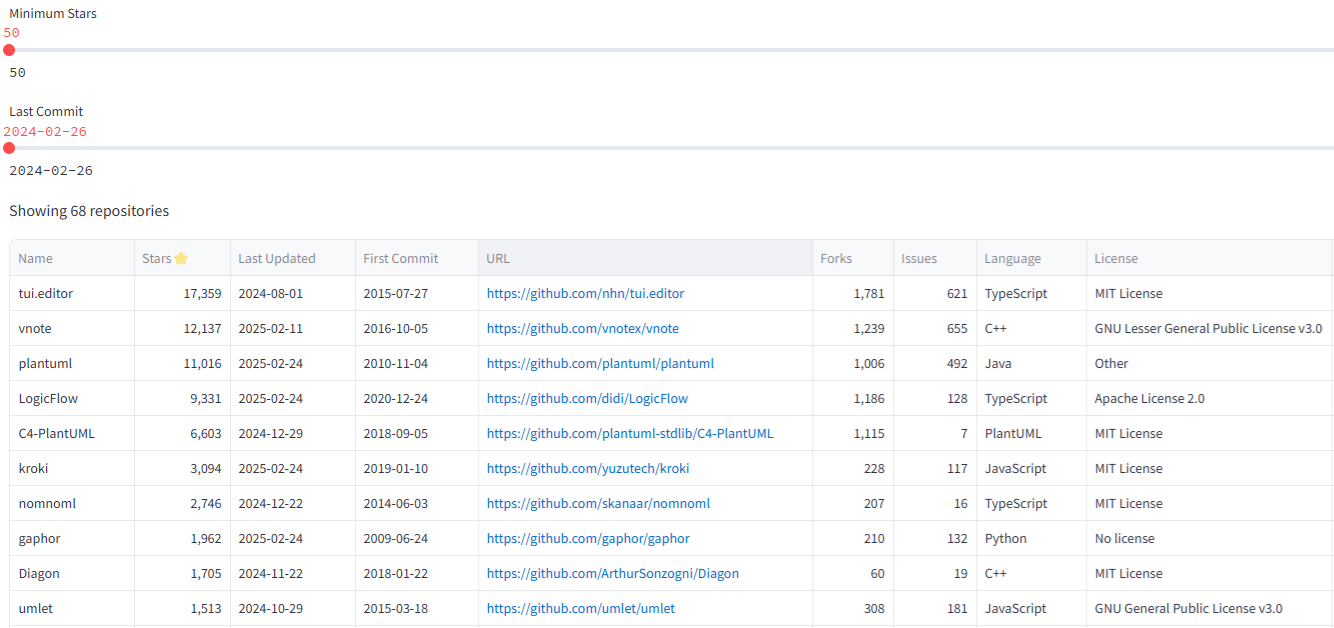The width and height of the screenshot is (1334, 628).
Task: Open the gaphor/gaphor GitHub link
Action: (588, 539)
